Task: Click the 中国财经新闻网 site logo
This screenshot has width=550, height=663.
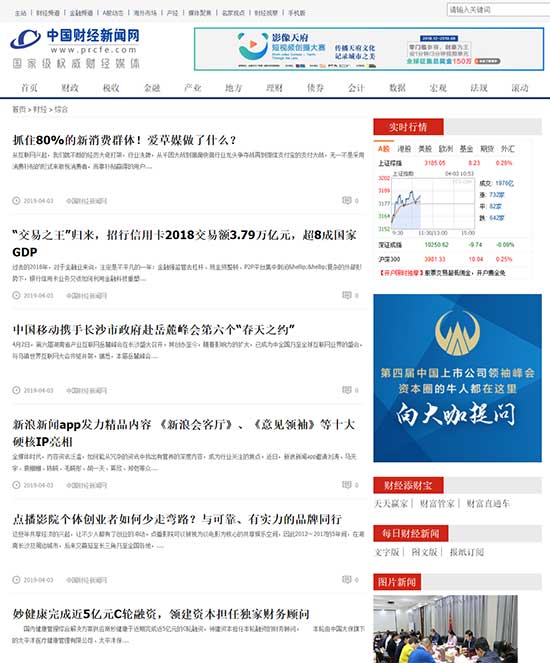Action: 75,48
